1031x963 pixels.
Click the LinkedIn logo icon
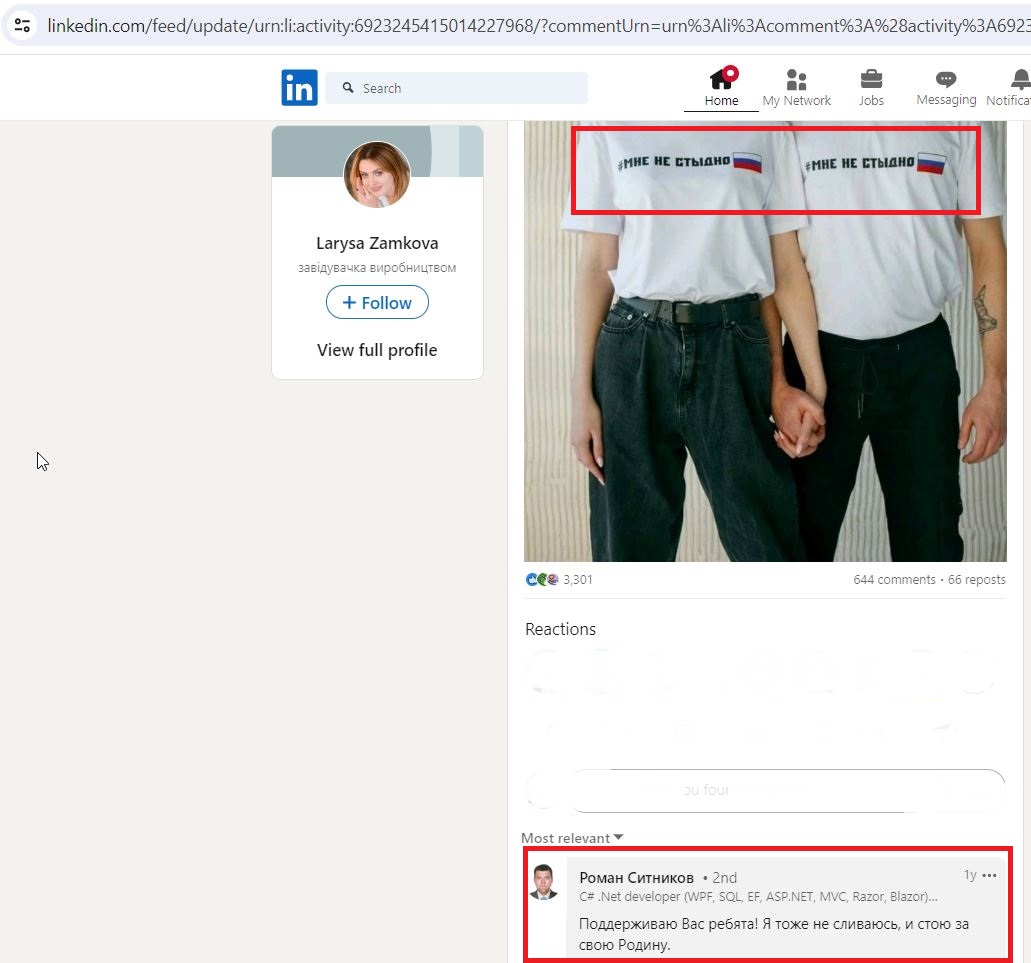[299, 87]
